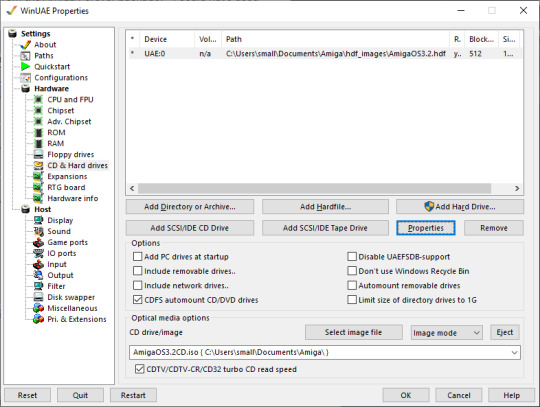
Task: Check Limit size of directory drives to 1G
Action: [x=352, y=300]
